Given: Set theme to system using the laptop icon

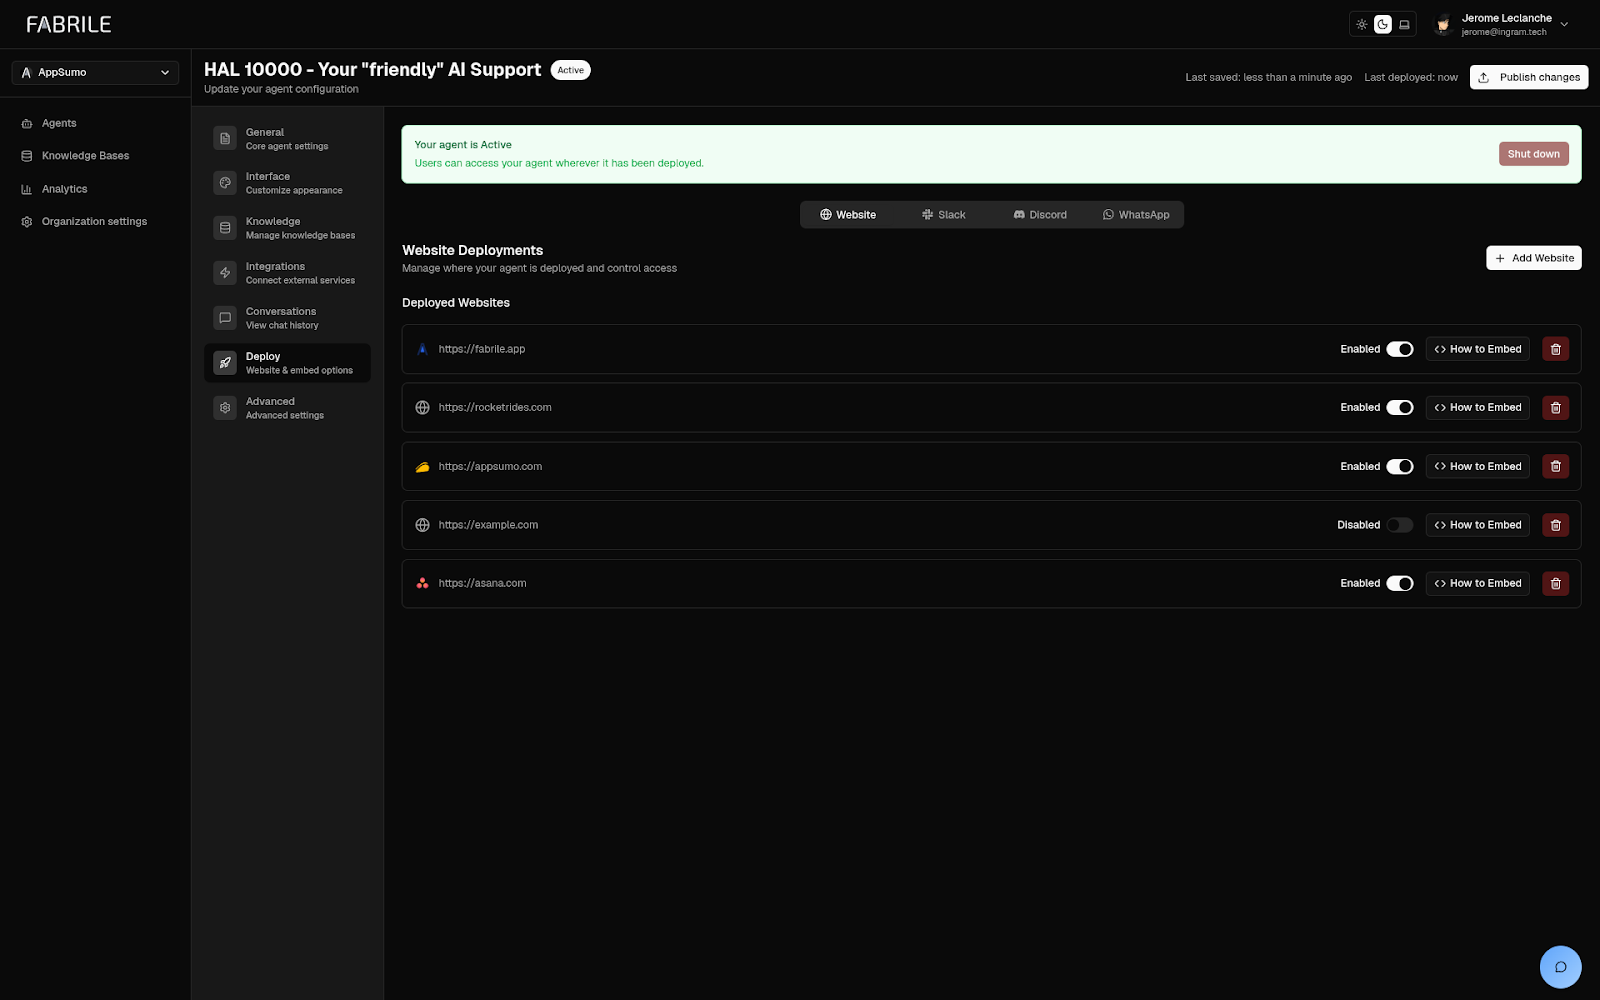Looking at the screenshot, I should tap(1405, 23).
